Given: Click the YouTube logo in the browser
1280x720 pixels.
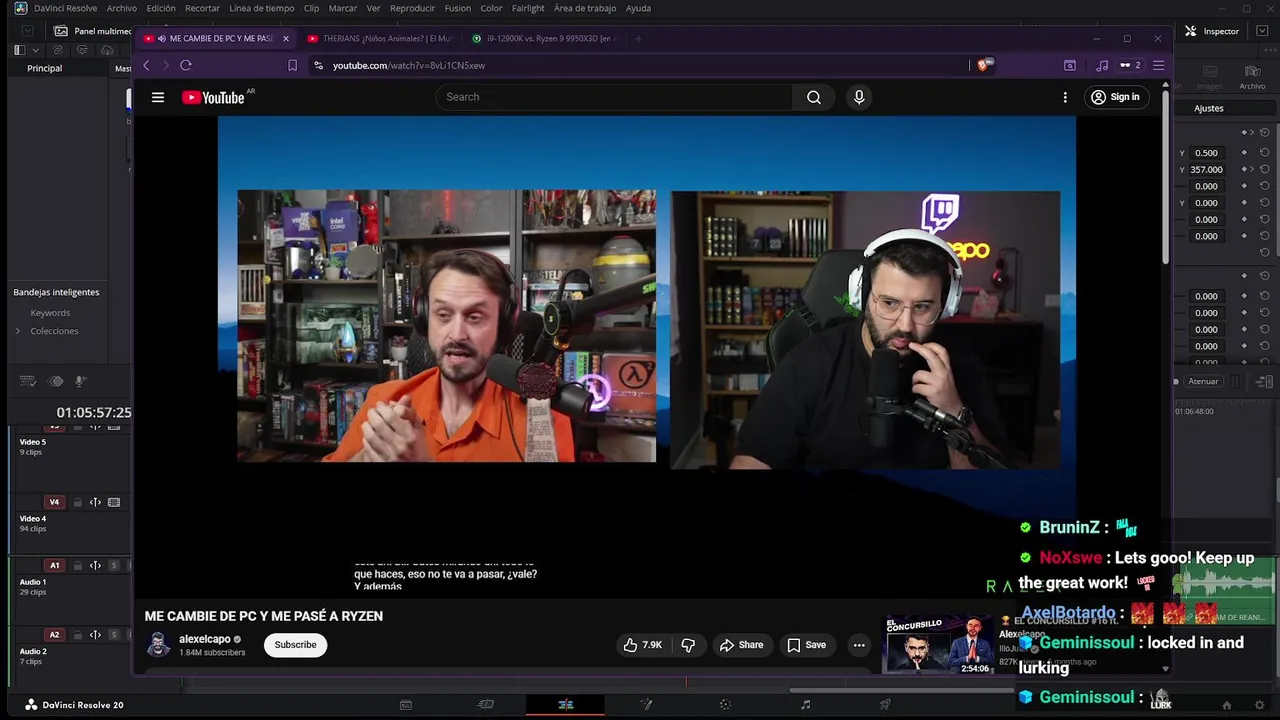Looking at the screenshot, I should [x=213, y=97].
